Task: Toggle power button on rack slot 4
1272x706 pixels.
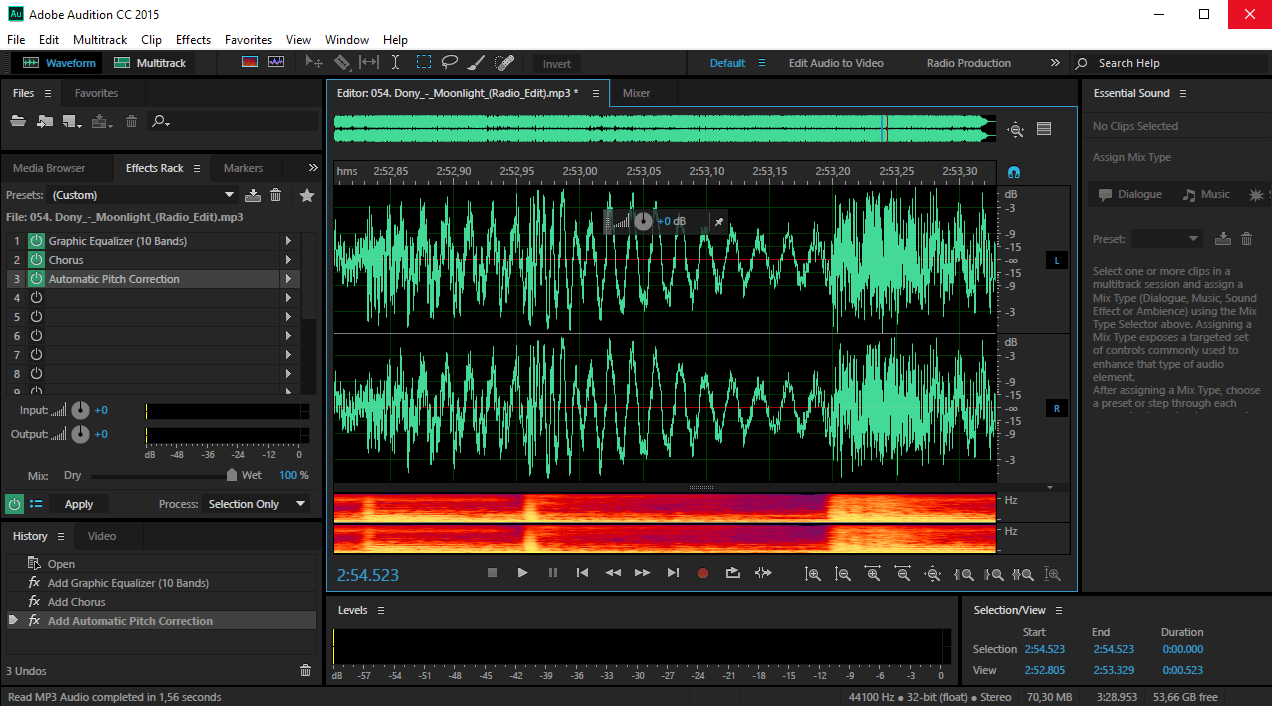Action: (36, 298)
